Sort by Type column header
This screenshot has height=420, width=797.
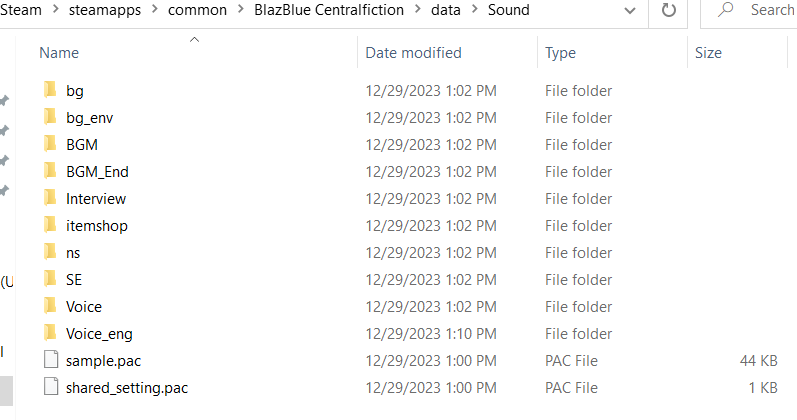pos(560,53)
